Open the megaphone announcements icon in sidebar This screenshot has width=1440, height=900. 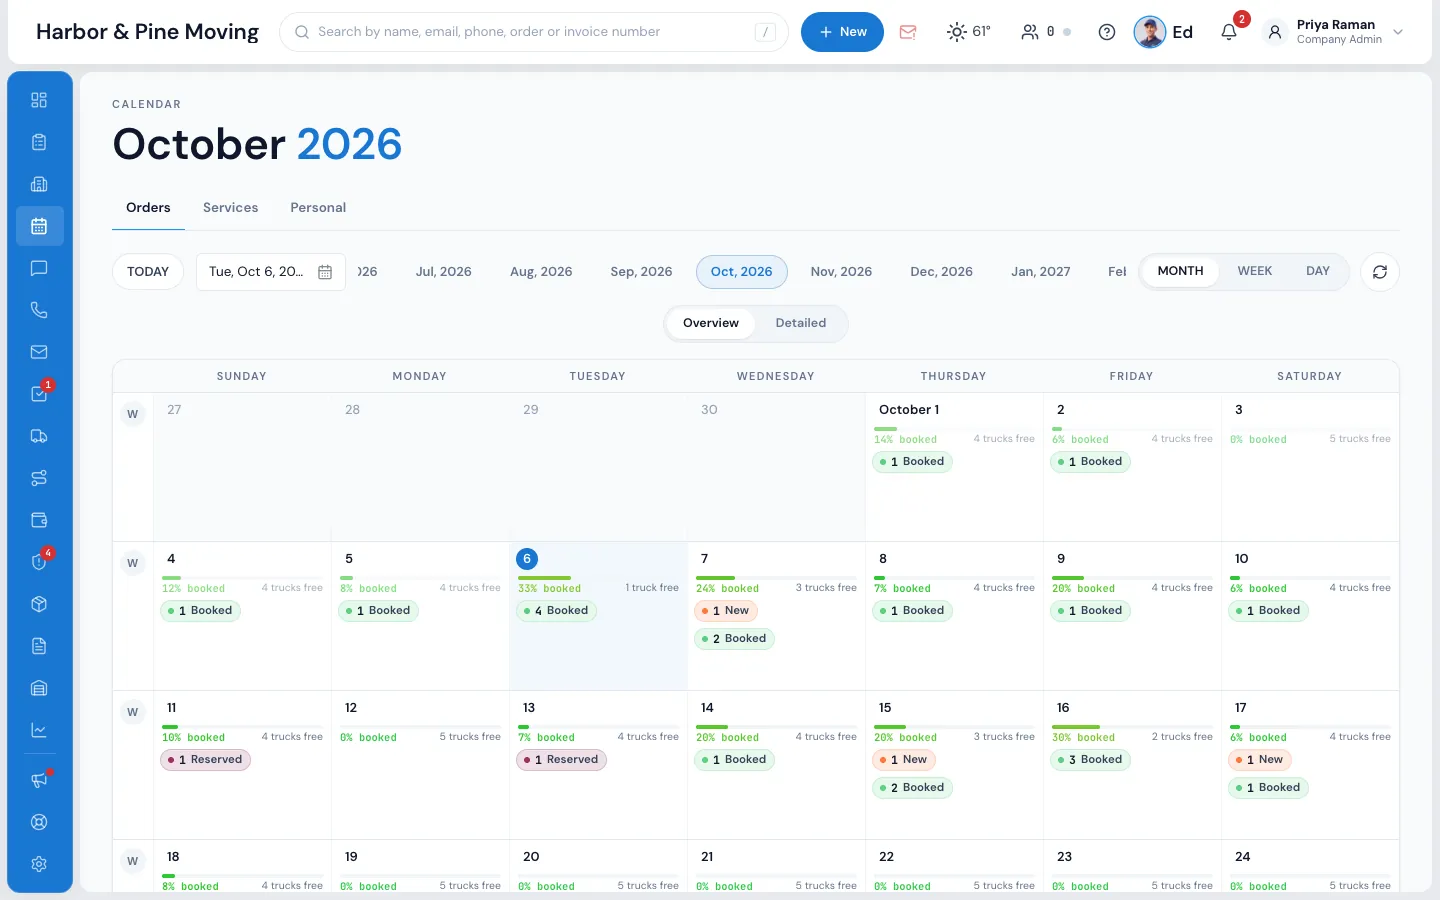[39, 780]
